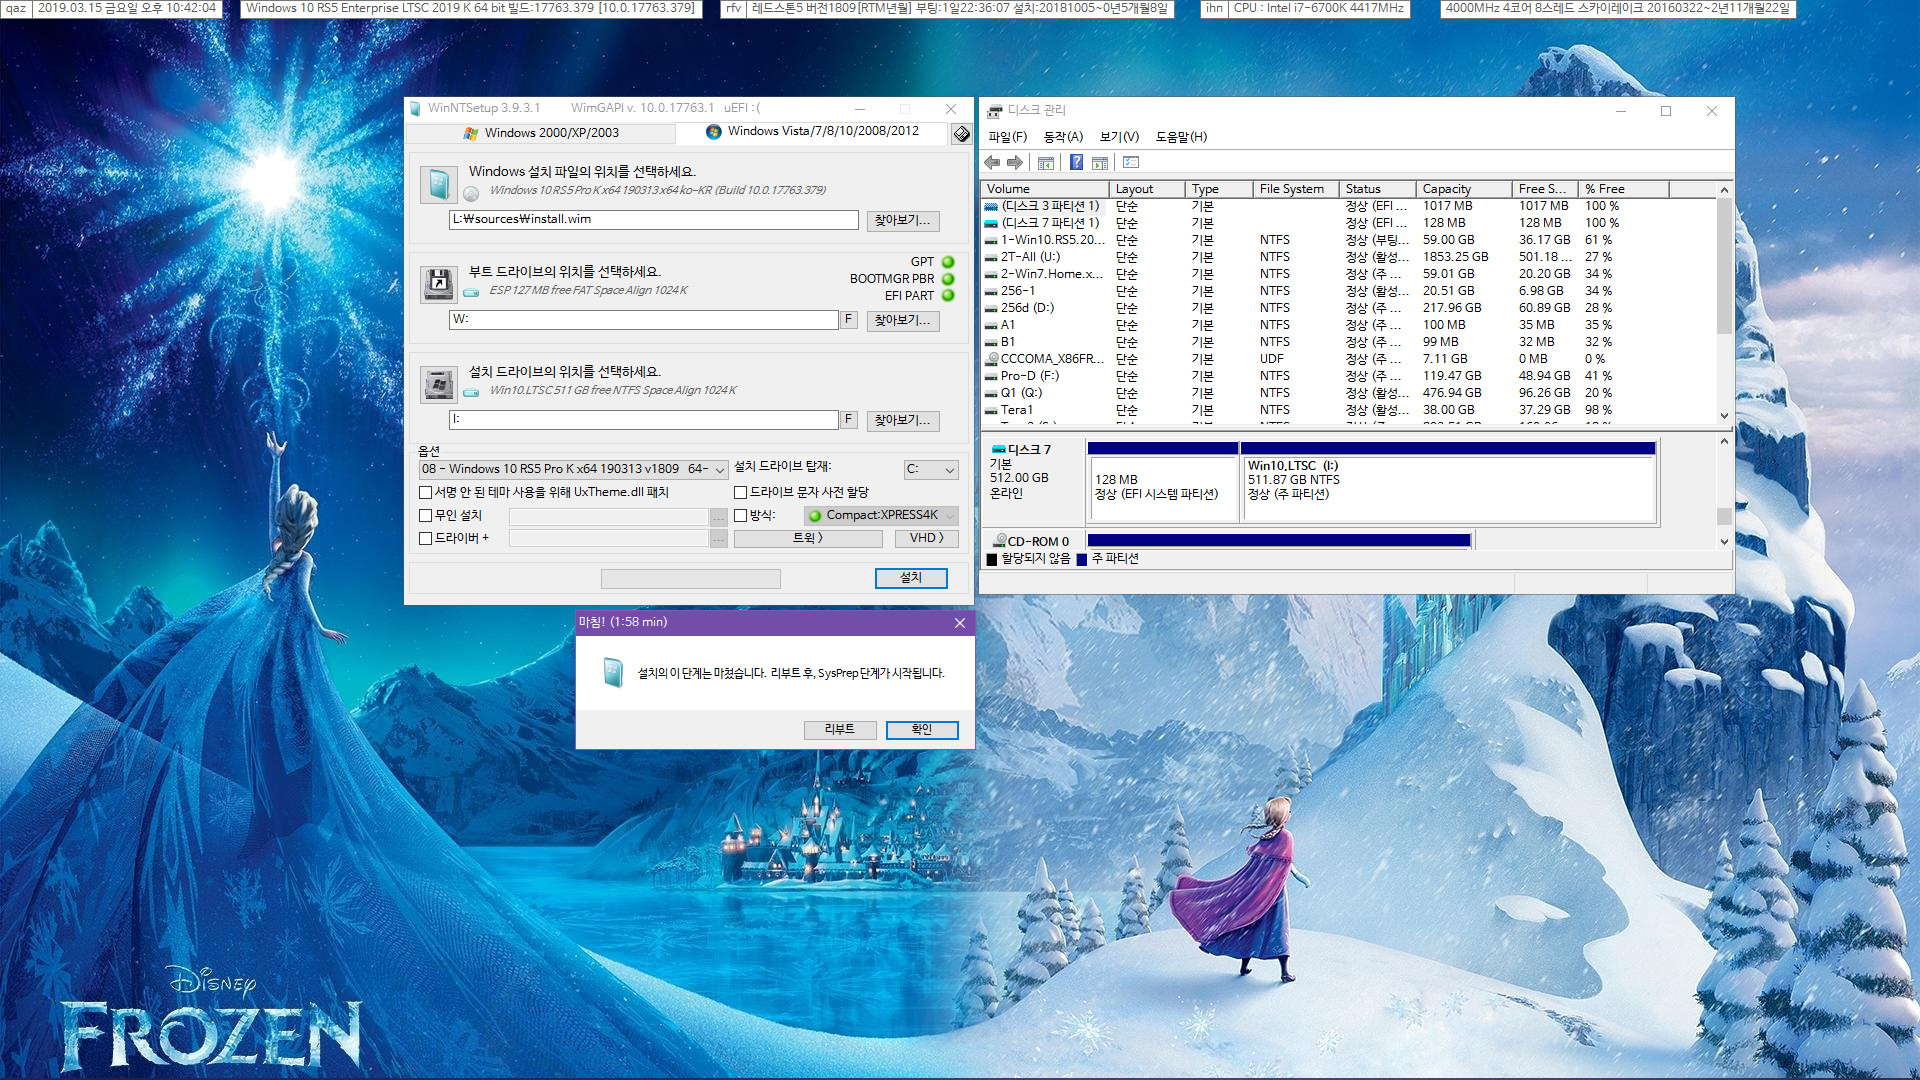1920x1080 pixels.
Task: Open Compact:XPRESS4K dropdown
Action: pos(881,515)
